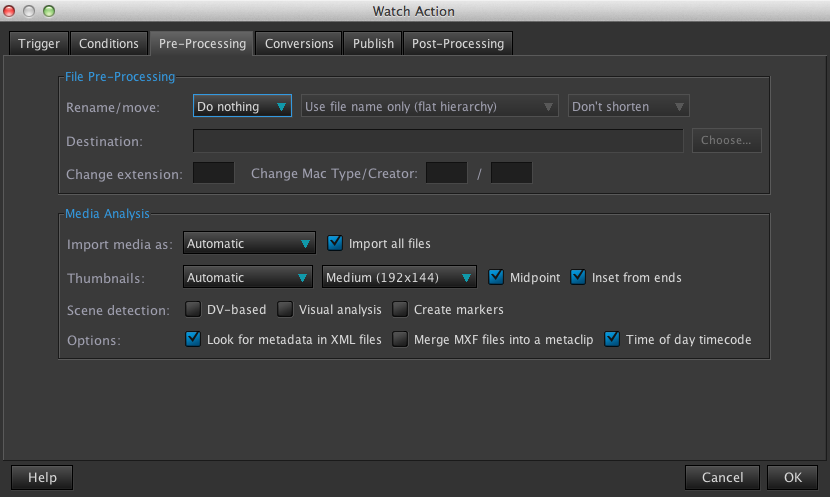
Task: Enable DV-based scene detection
Action: [x=193, y=310]
